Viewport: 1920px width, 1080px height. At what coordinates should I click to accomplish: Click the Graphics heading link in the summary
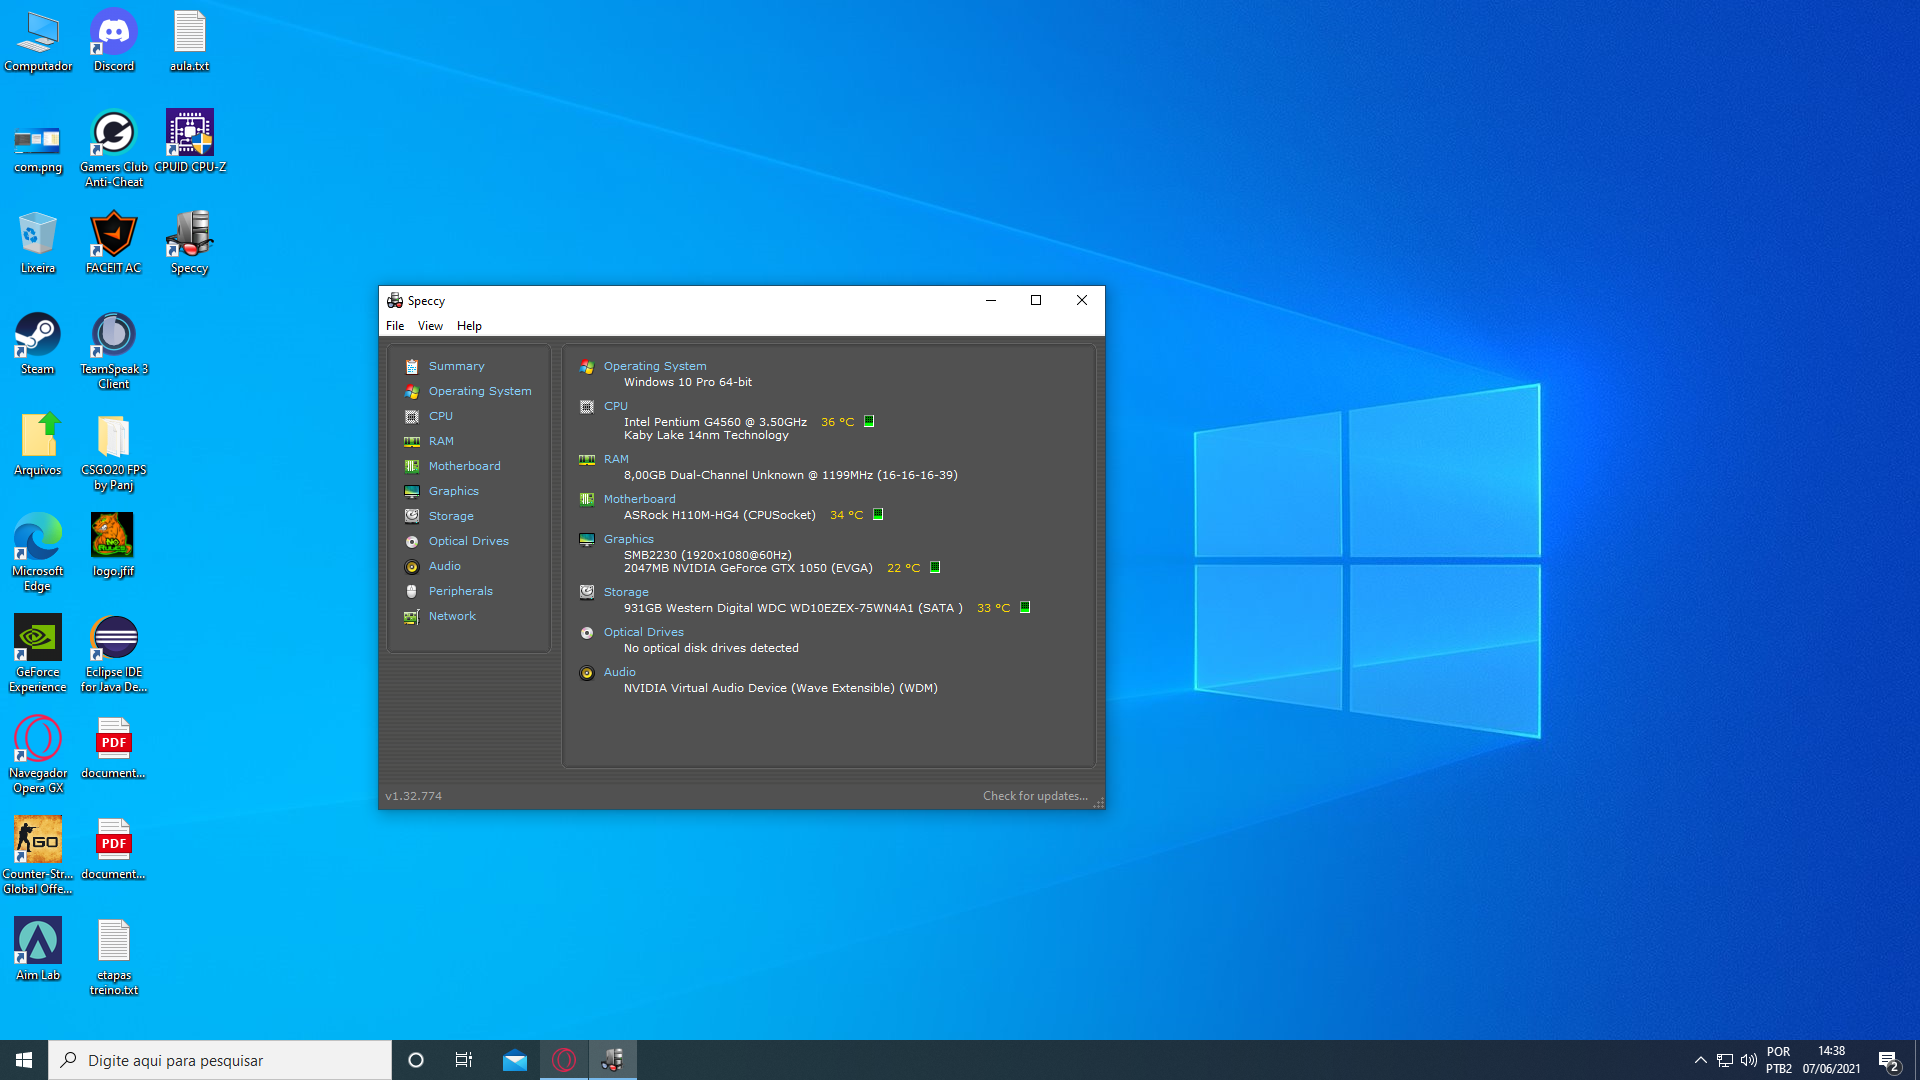628,539
